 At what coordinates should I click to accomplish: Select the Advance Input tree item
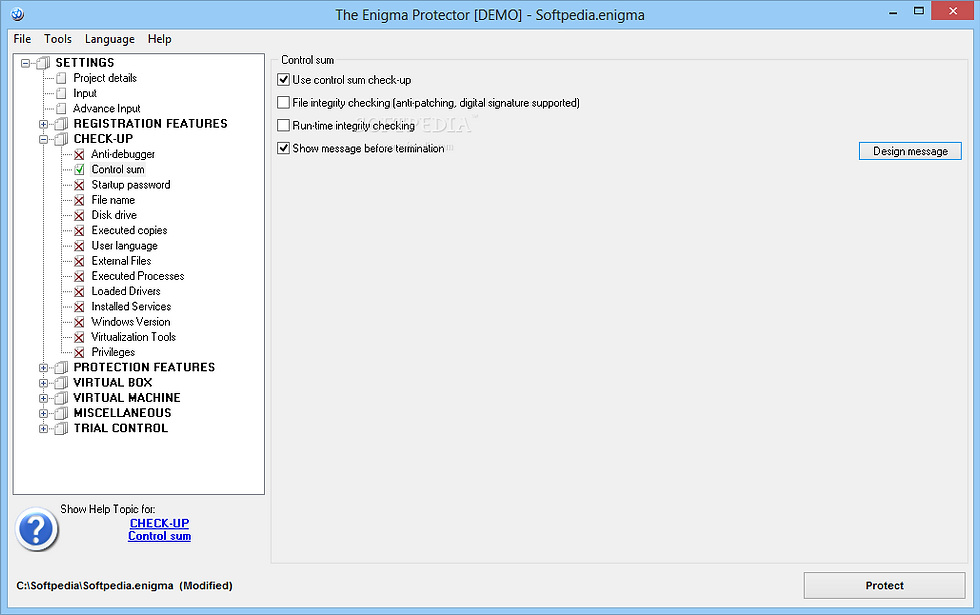[x=107, y=109]
